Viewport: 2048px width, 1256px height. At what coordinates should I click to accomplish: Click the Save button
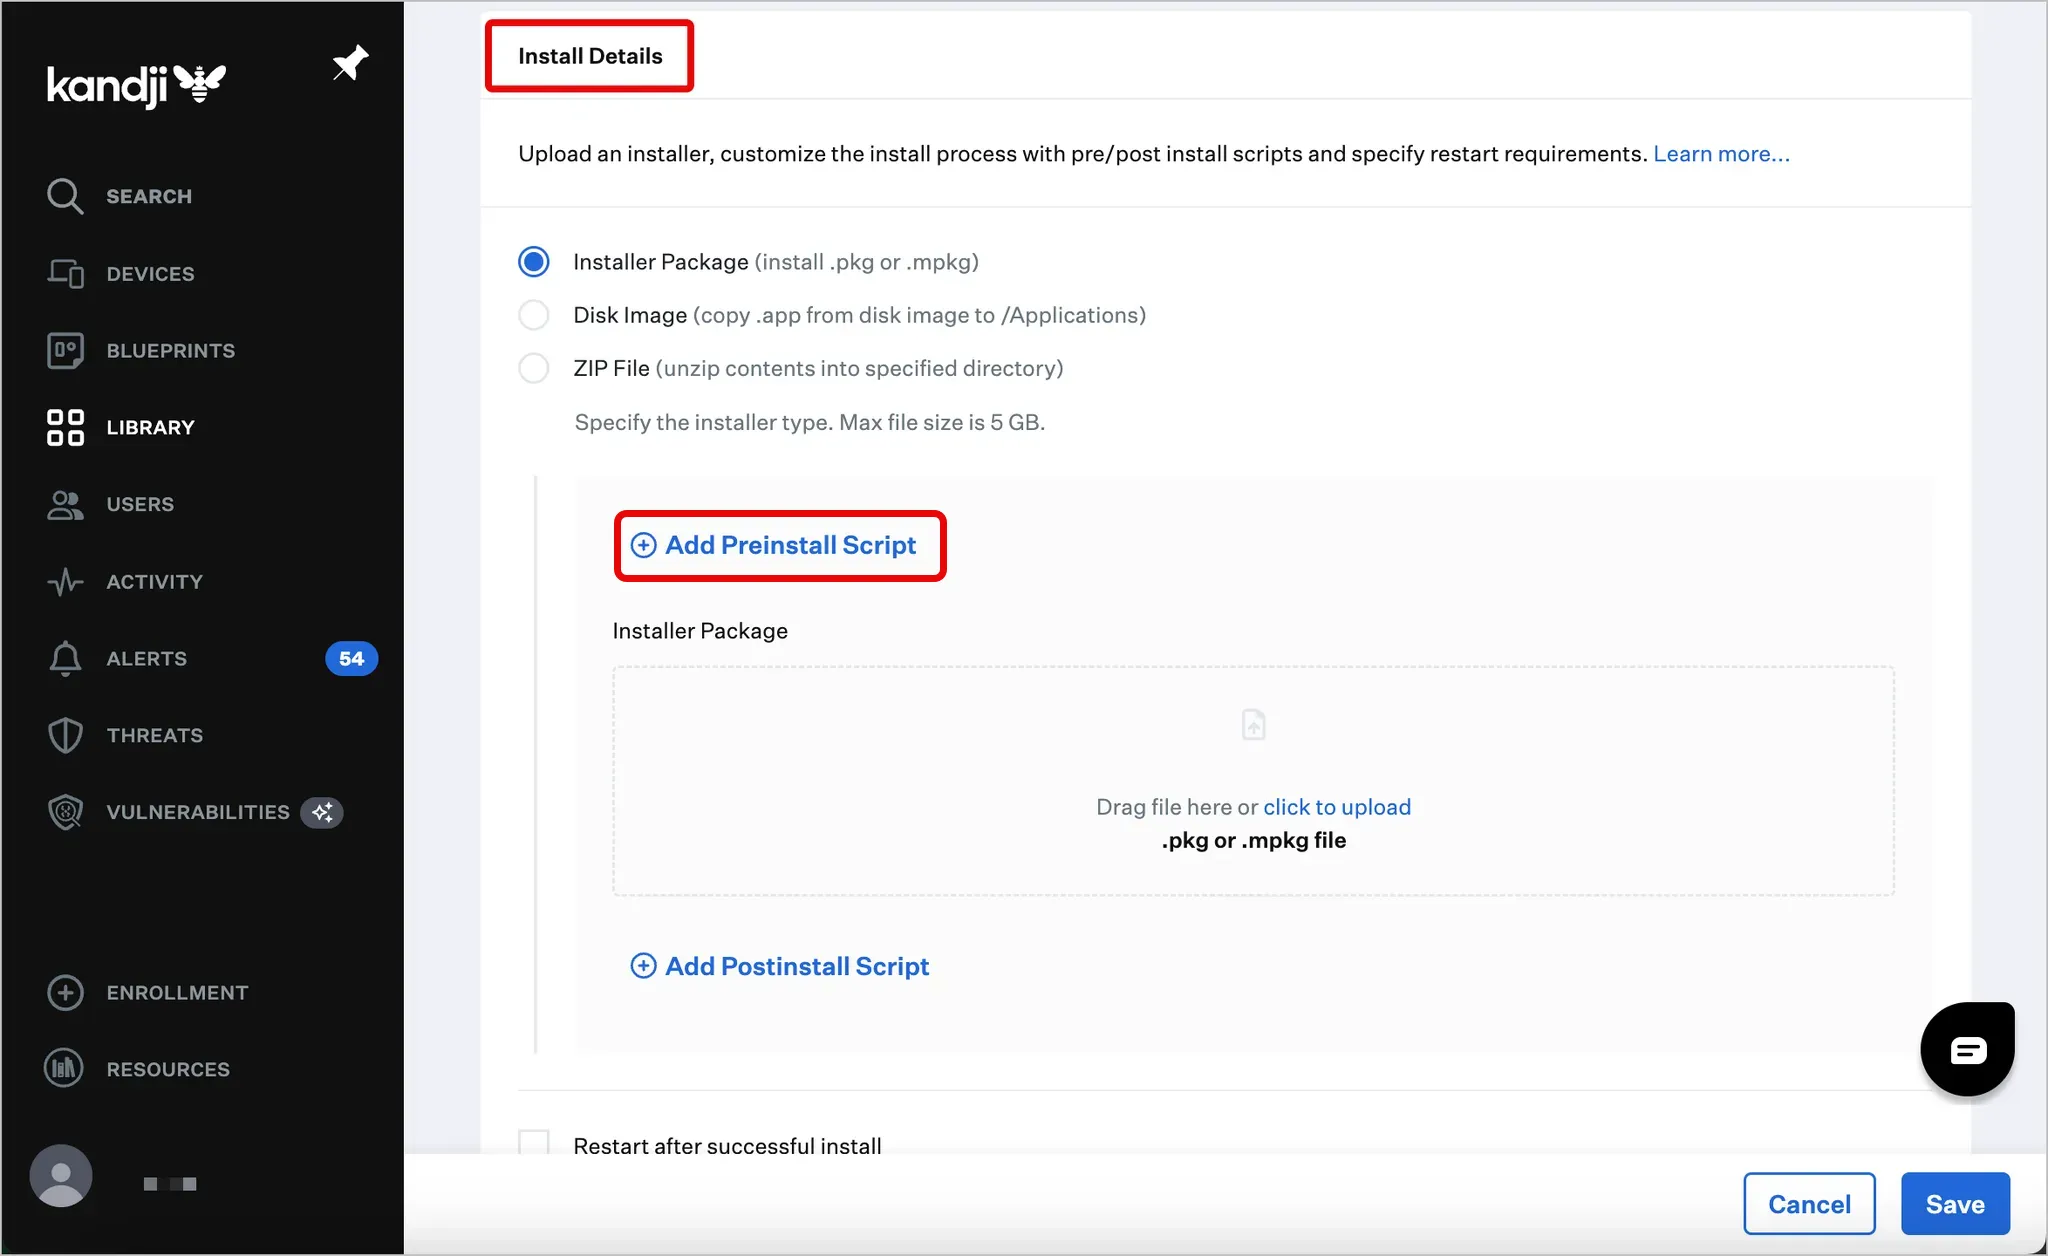[x=1954, y=1204]
